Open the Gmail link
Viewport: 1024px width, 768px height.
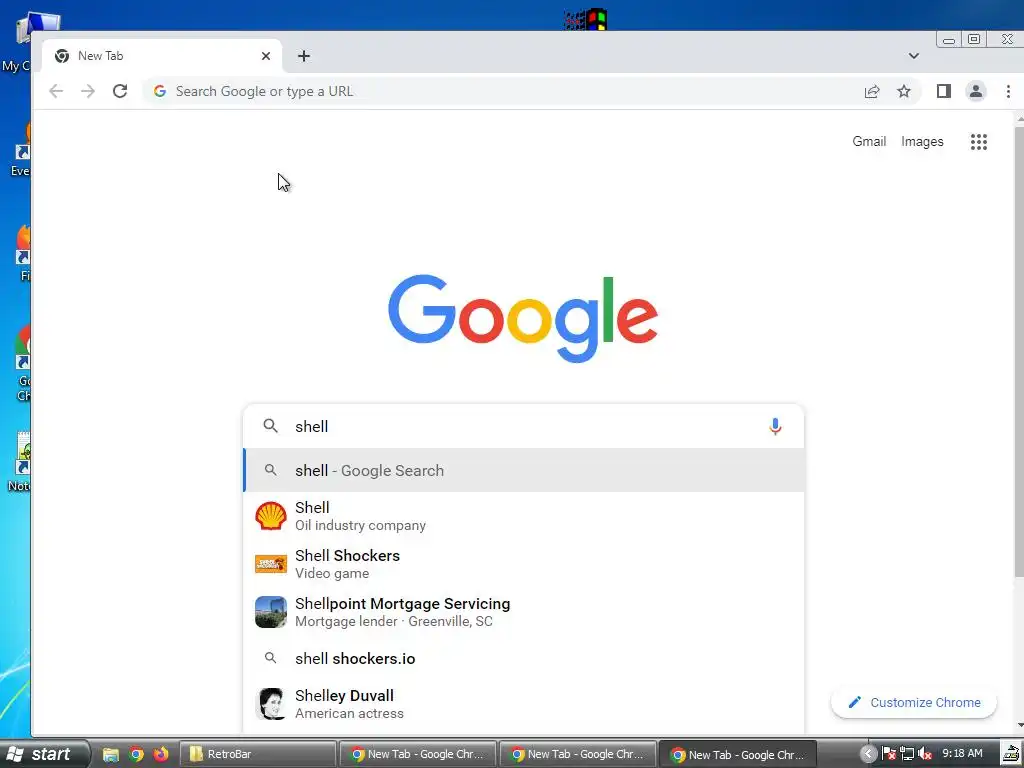pos(869,142)
